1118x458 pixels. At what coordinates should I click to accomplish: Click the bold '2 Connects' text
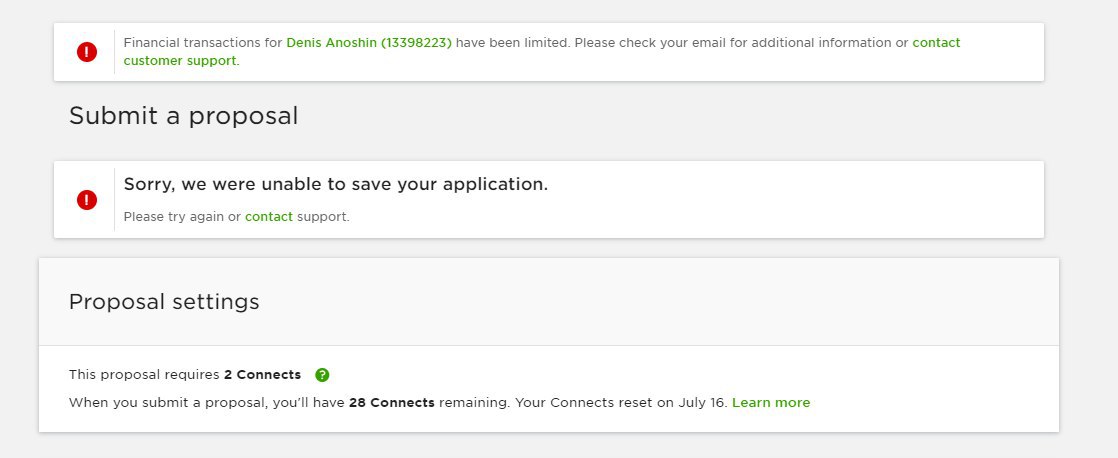pos(262,375)
